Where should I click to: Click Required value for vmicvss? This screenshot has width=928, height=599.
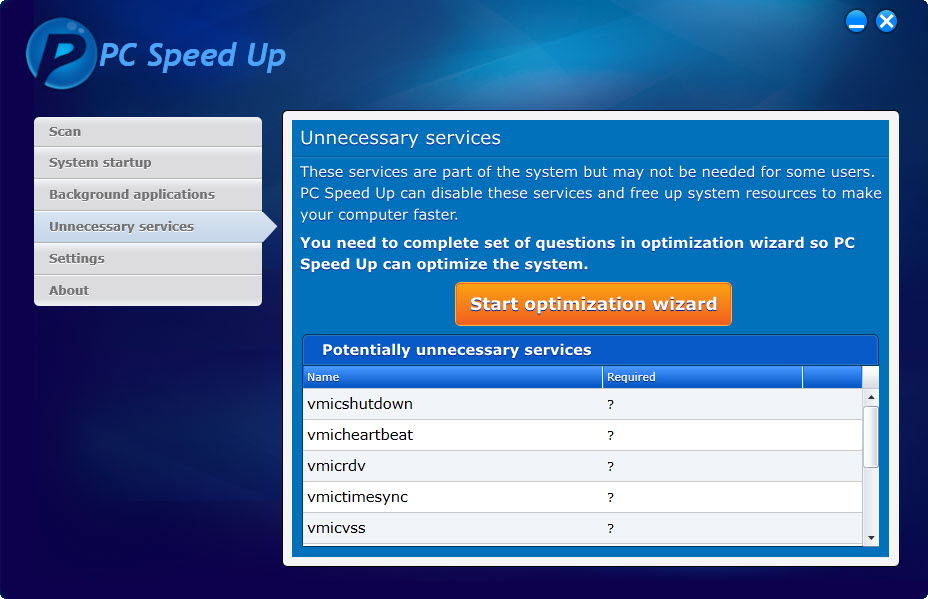(x=610, y=529)
